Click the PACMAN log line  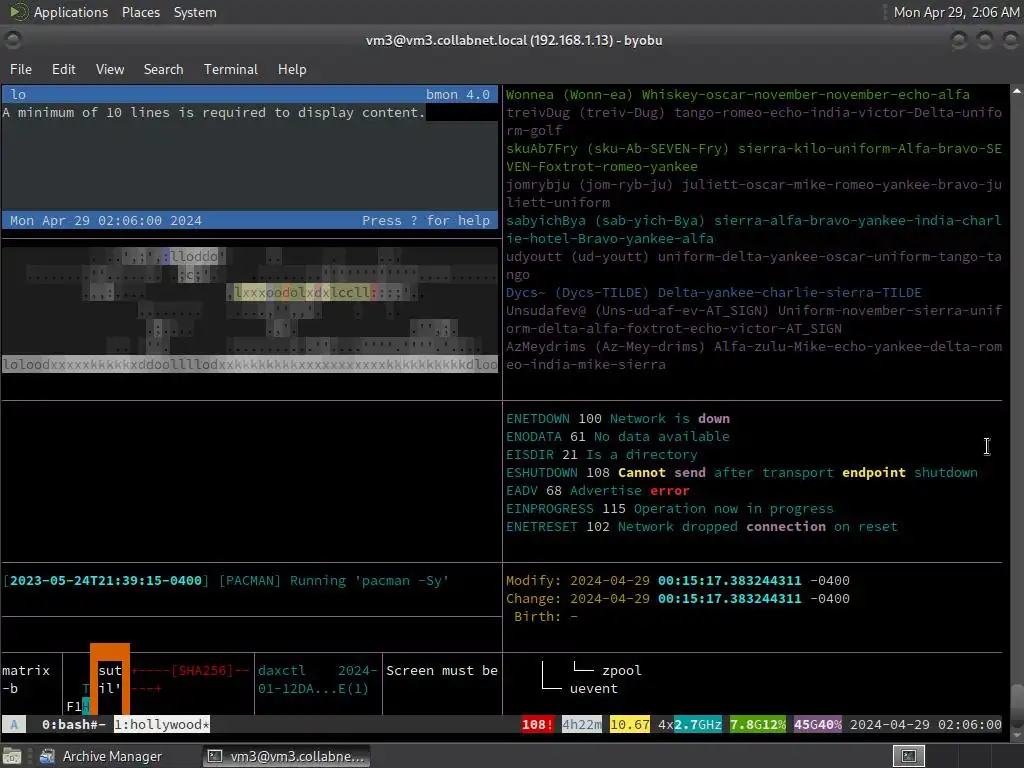point(226,581)
